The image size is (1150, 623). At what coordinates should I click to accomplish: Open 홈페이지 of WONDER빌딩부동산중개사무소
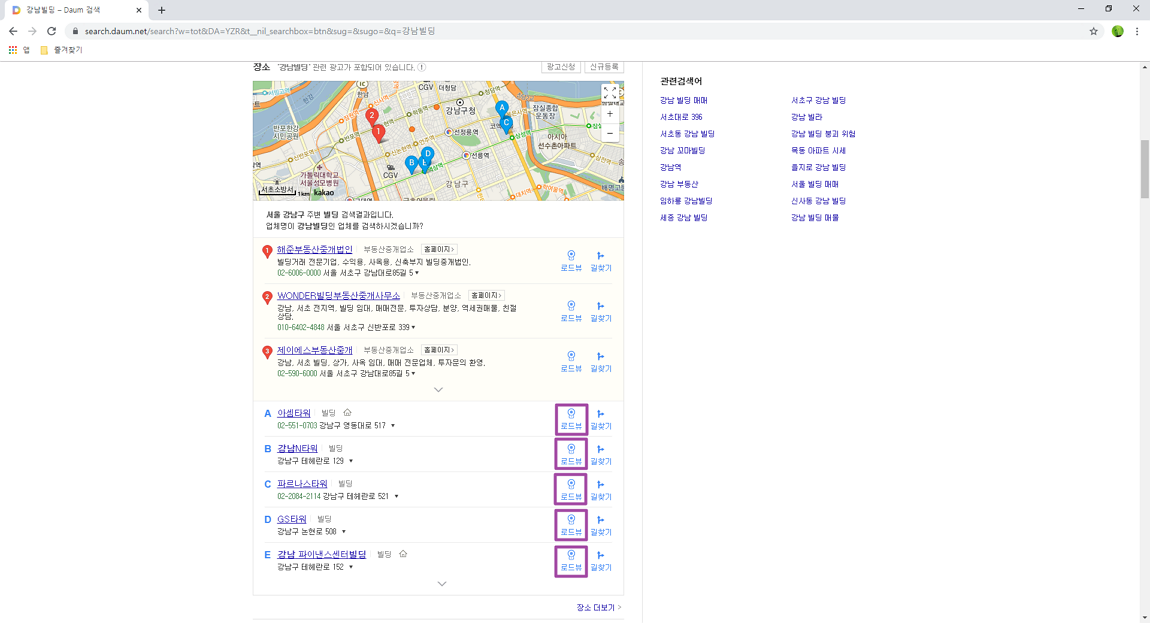point(486,295)
